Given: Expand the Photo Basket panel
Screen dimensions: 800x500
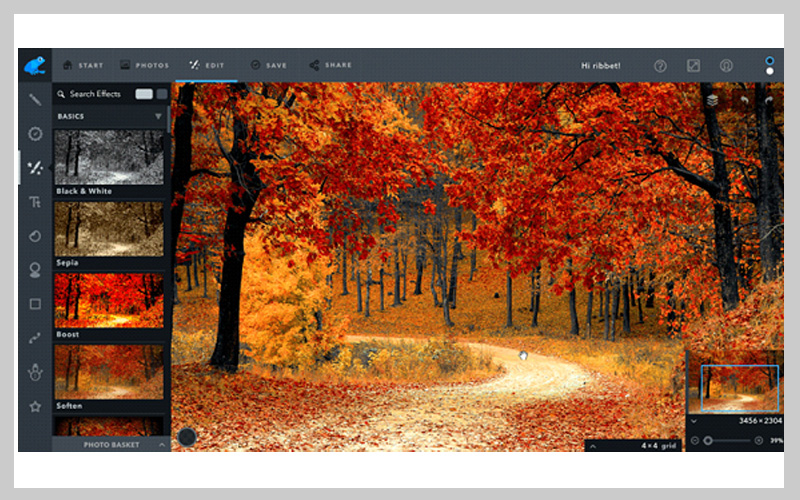Looking at the screenshot, I should (x=162, y=444).
